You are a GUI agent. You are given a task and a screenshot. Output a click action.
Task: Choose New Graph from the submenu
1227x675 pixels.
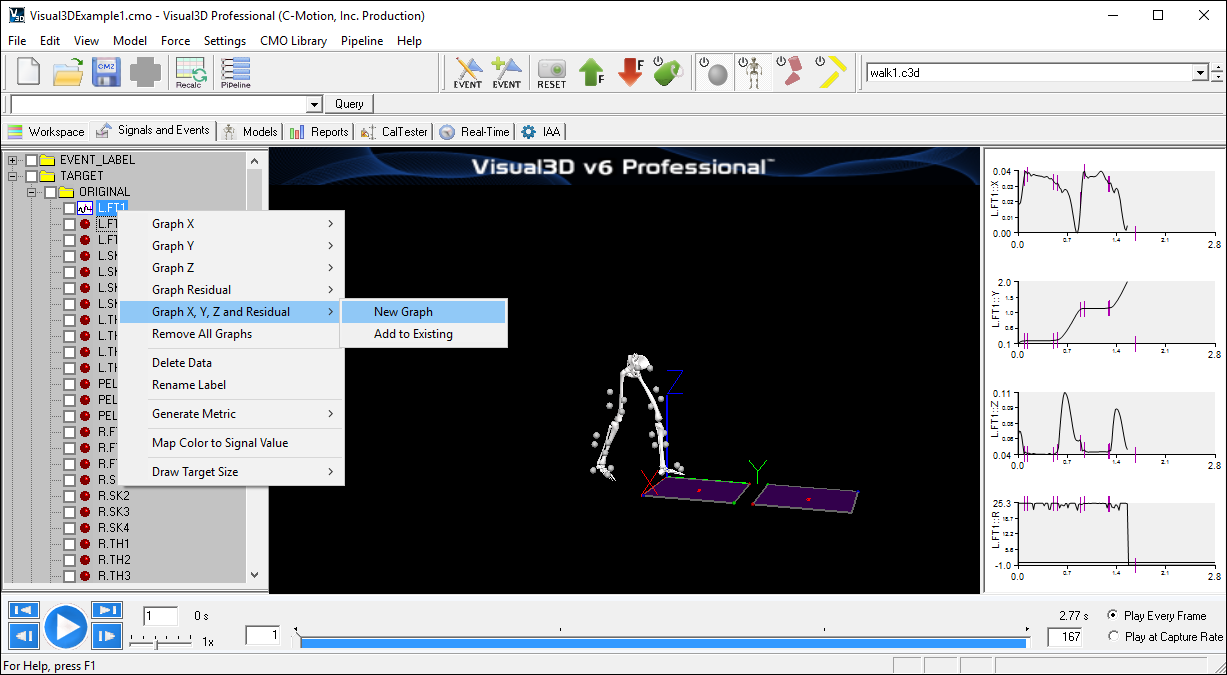424,312
